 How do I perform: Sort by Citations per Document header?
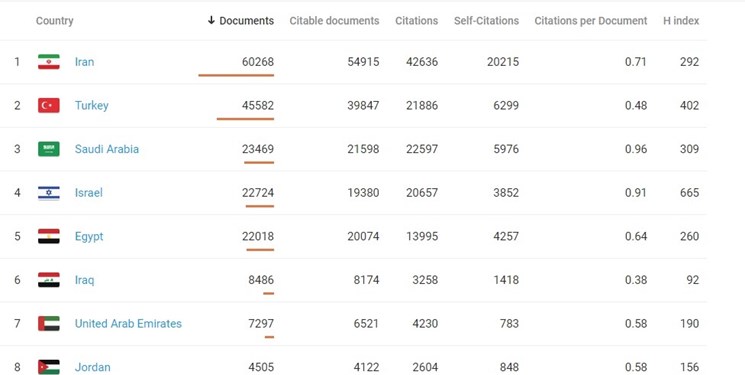pyautogui.click(x=591, y=21)
